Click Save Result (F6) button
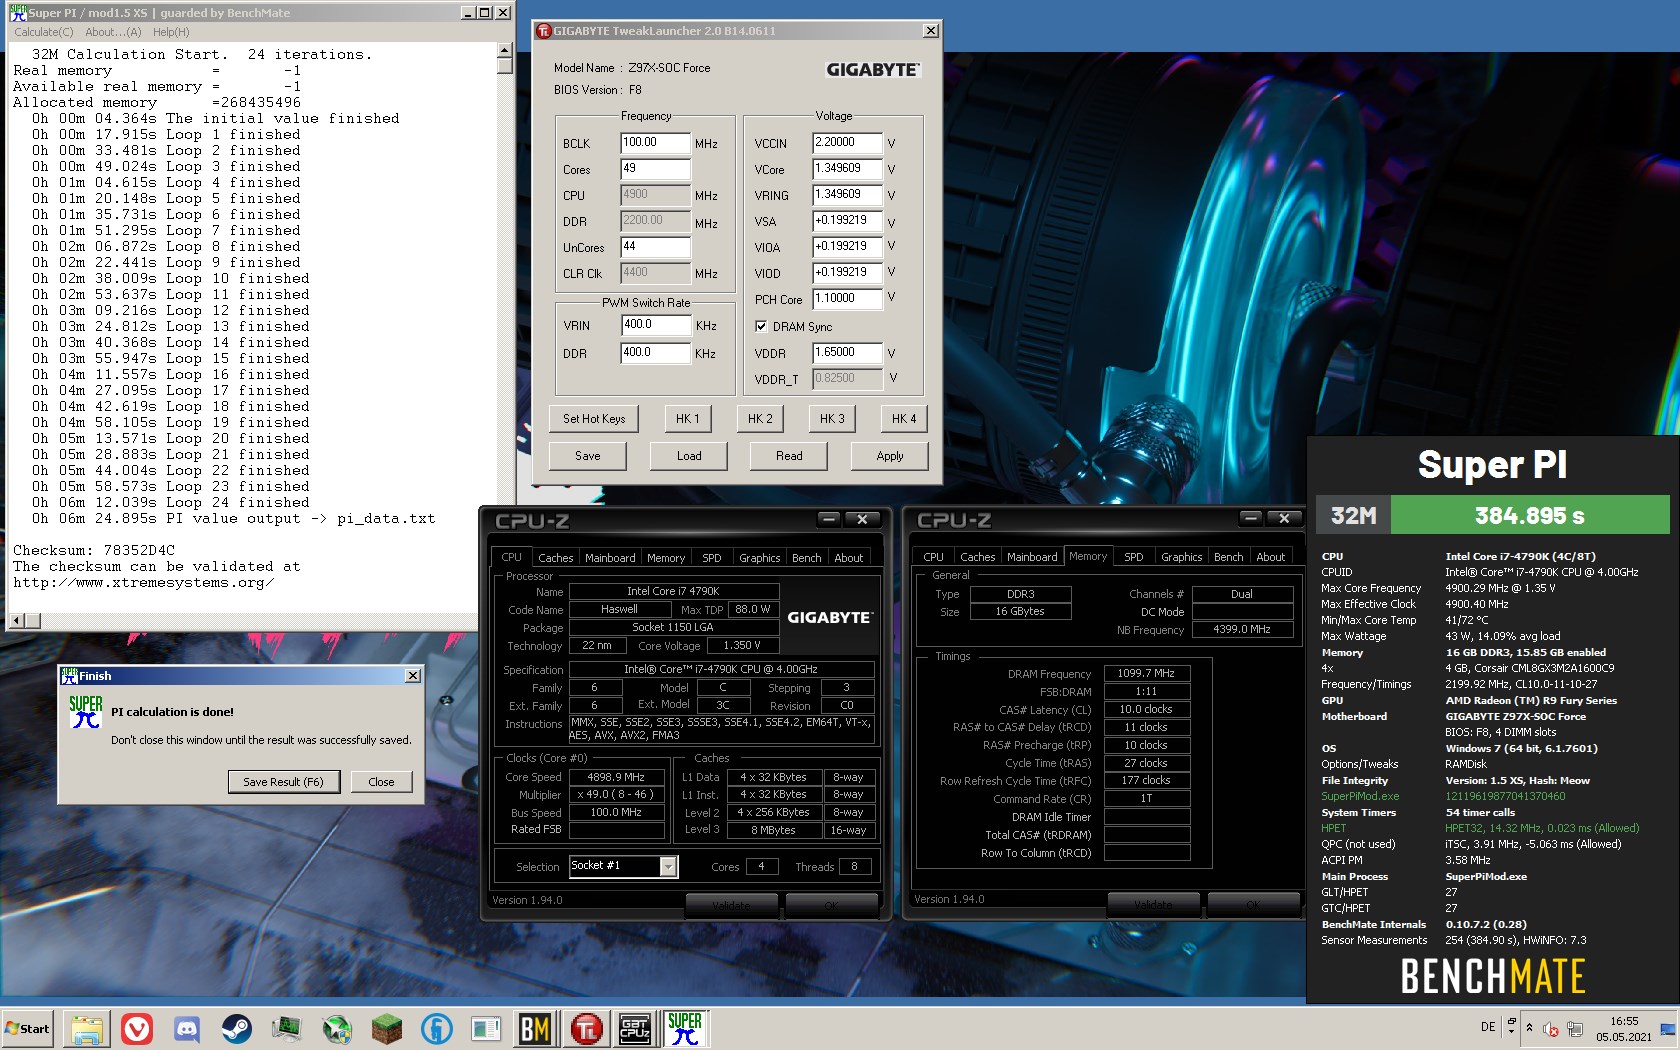Screen dimensions: 1680x1050 [x=283, y=782]
